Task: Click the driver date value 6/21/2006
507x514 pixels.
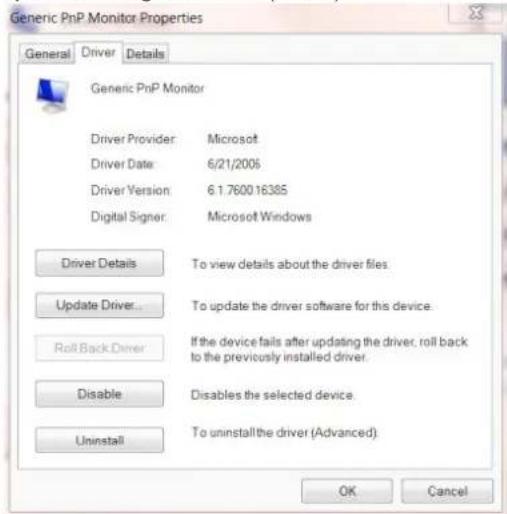Action: click(234, 164)
